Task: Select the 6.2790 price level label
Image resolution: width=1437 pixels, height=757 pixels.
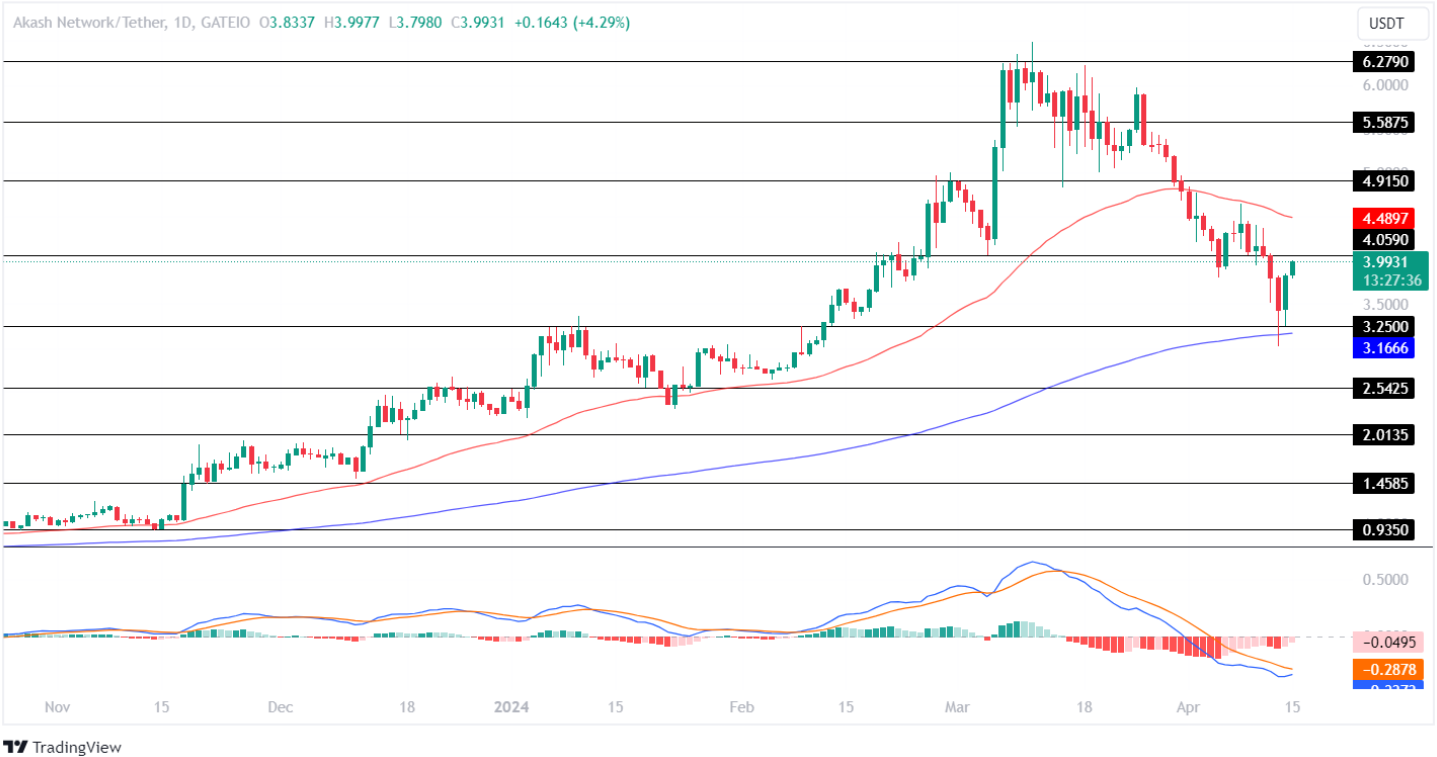Action: tap(1385, 62)
